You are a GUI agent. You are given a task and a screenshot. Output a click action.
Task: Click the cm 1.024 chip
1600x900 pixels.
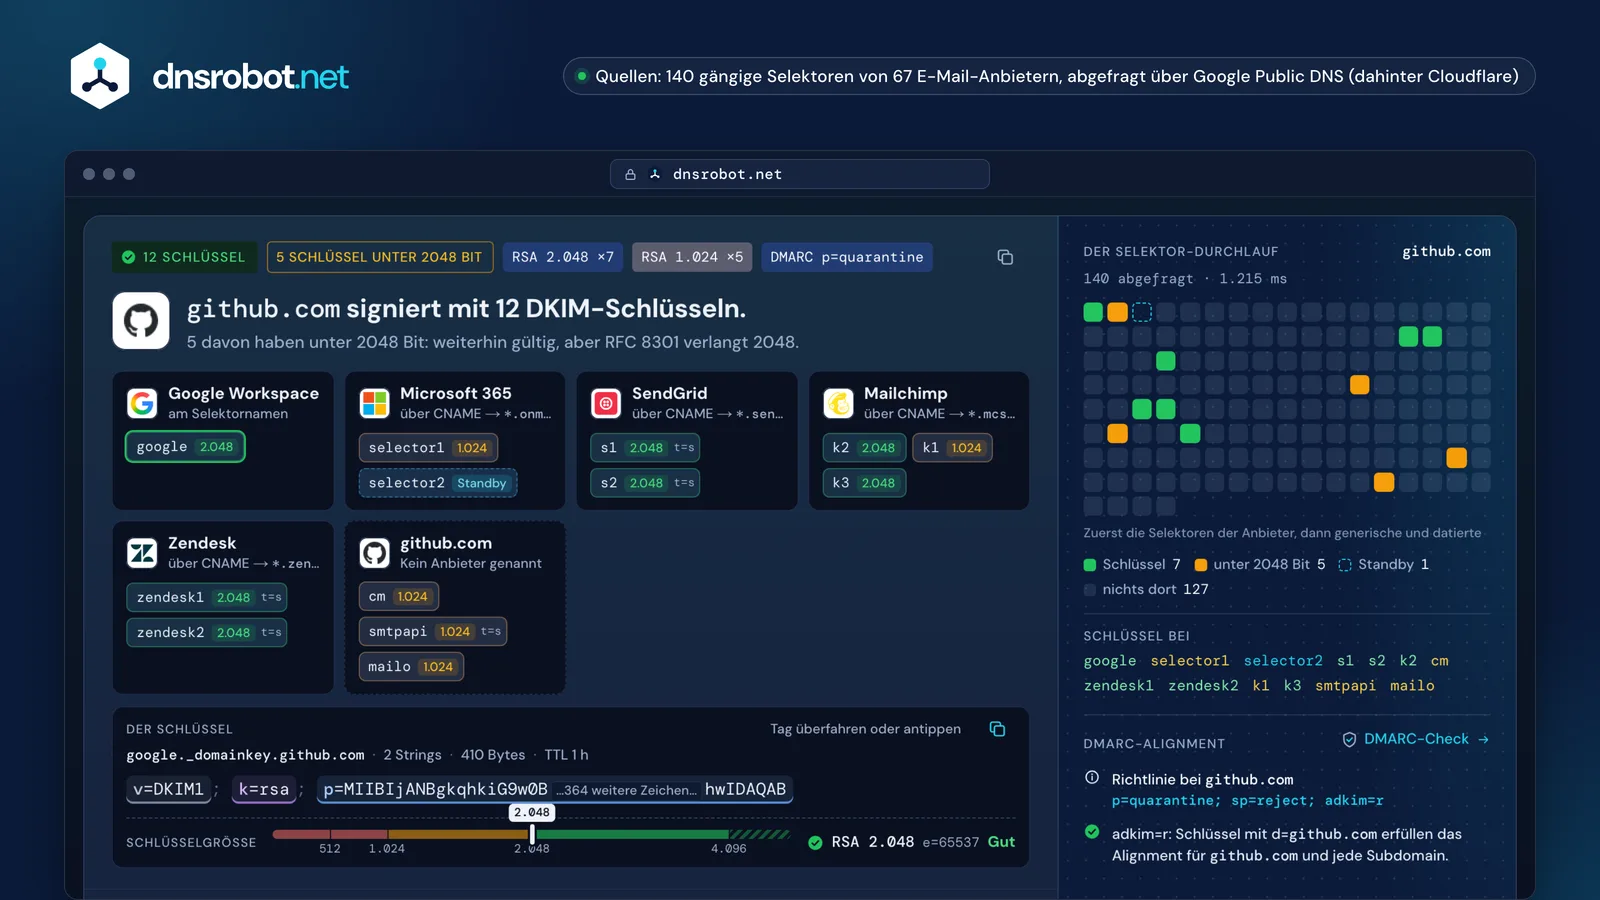[x=398, y=597]
